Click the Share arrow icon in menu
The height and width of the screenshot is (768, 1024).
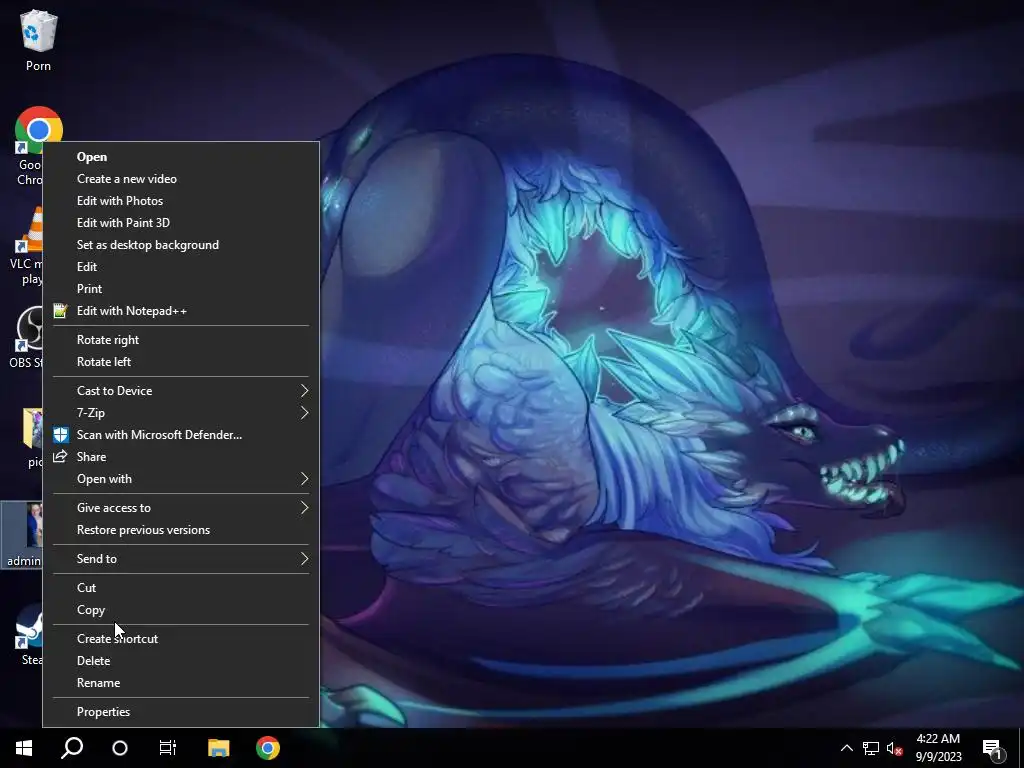[60, 456]
